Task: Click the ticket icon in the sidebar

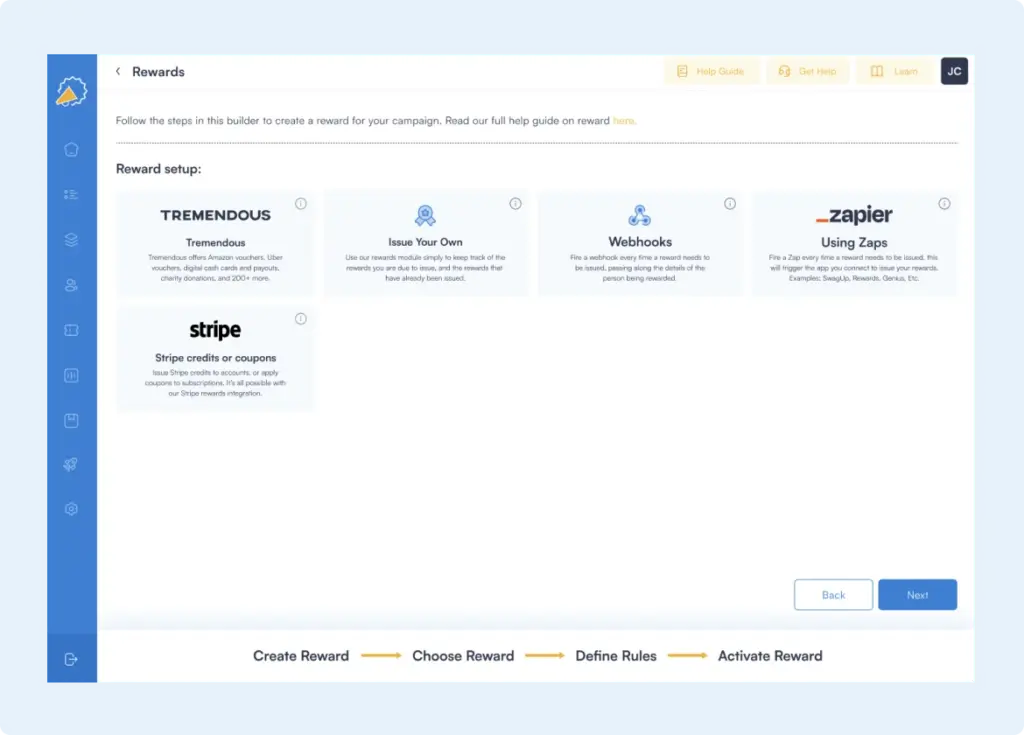Action: (71, 330)
